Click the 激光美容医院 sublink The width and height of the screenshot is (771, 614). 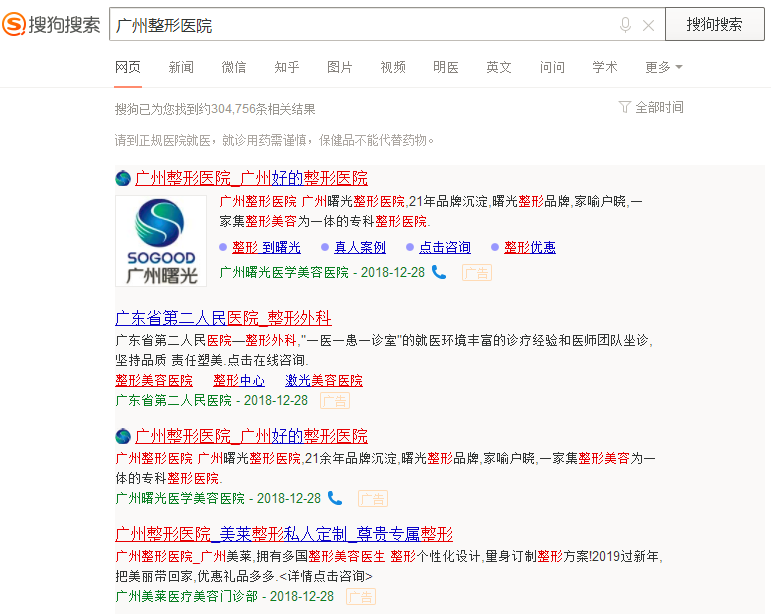click(x=324, y=381)
